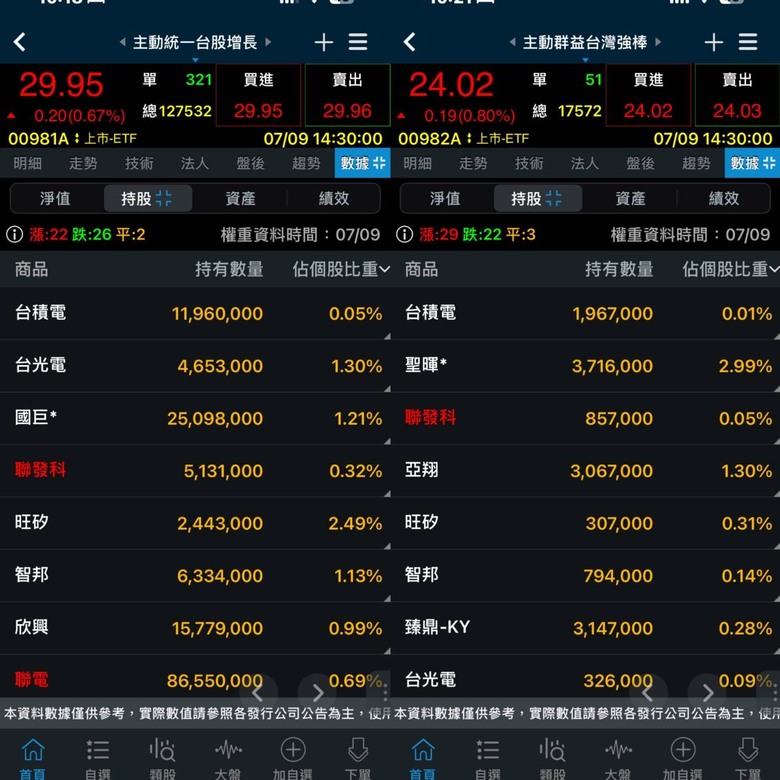Toggle 00982A market type selector beside 上市-ETF
780x780 pixels.
(469, 138)
